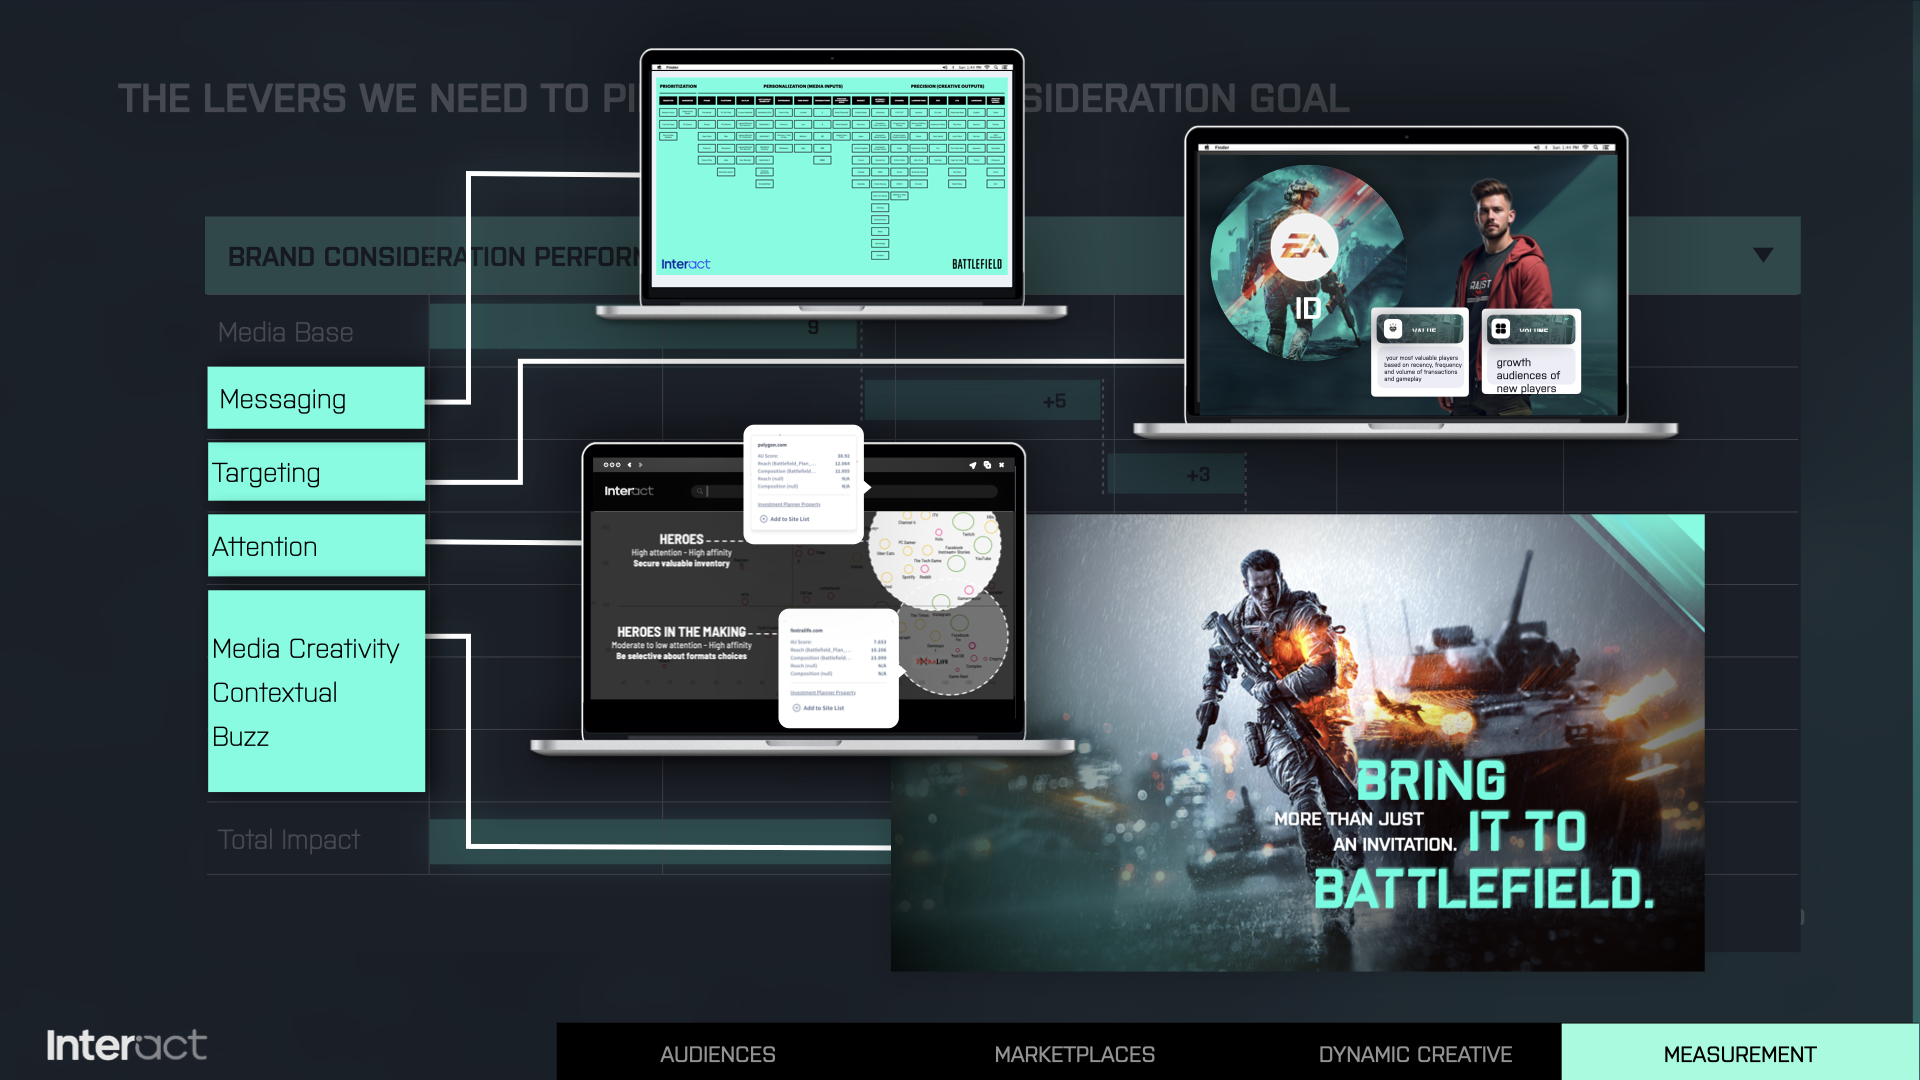Click the HEROES heading in the attention chart
The width and height of the screenshot is (1920, 1080).
681,539
